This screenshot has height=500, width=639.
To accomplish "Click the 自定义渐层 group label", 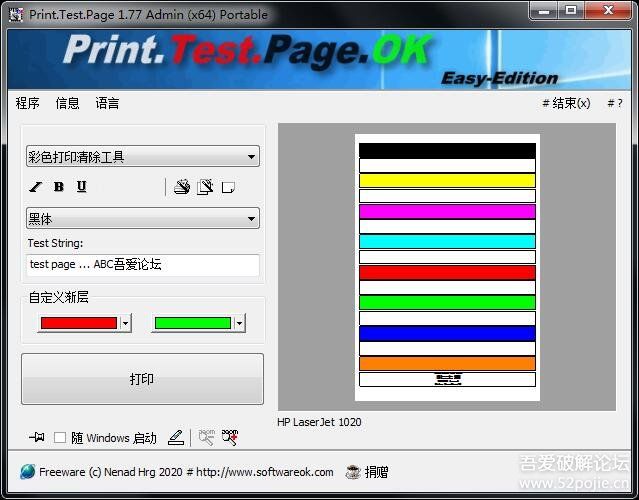I will click(x=59, y=297).
